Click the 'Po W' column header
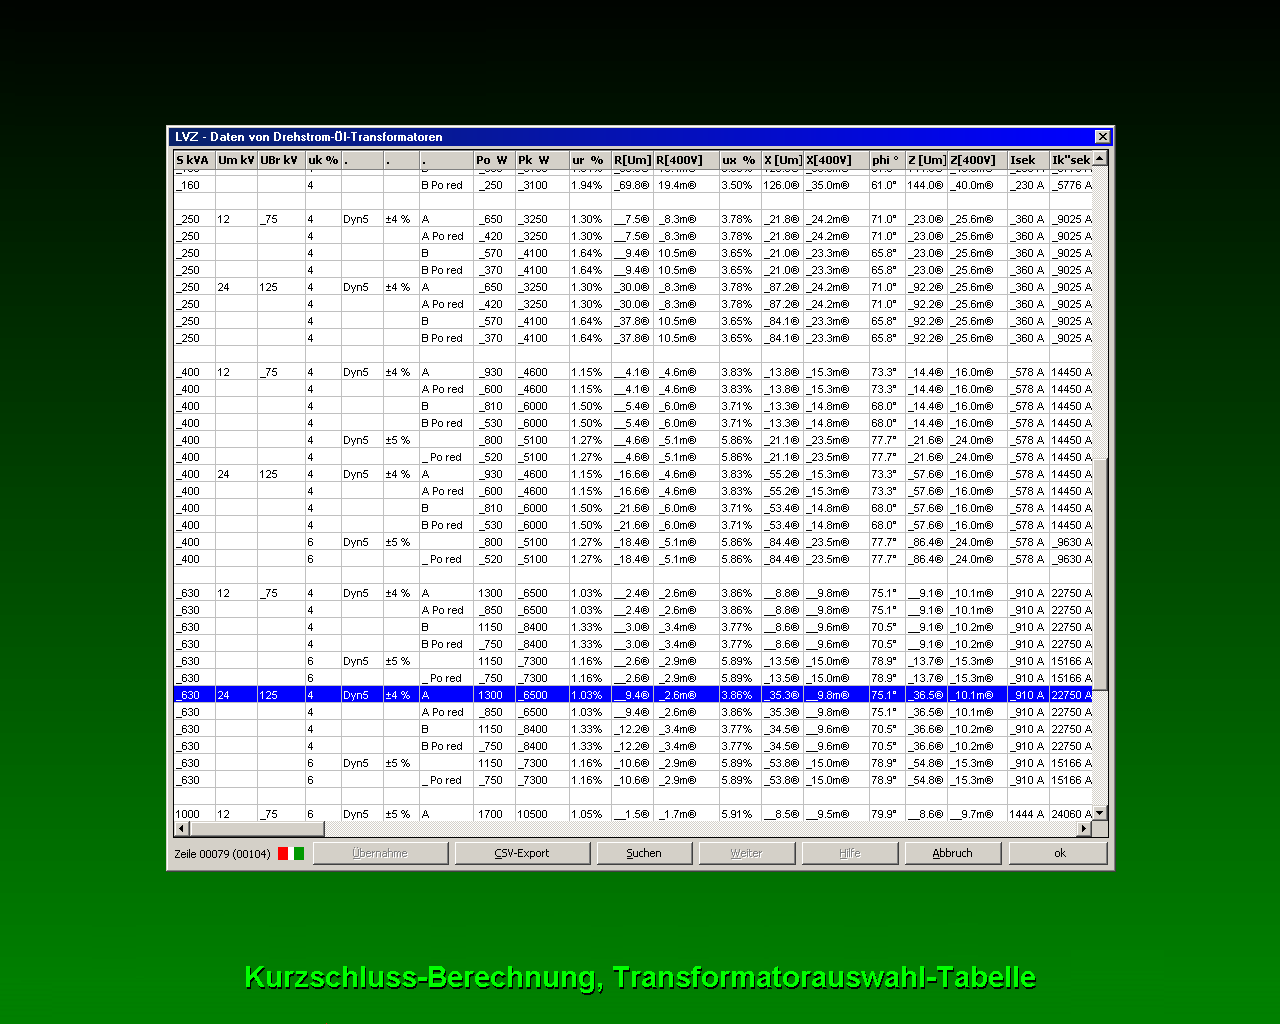This screenshot has width=1280, height=1024. (x=494, y=160)
